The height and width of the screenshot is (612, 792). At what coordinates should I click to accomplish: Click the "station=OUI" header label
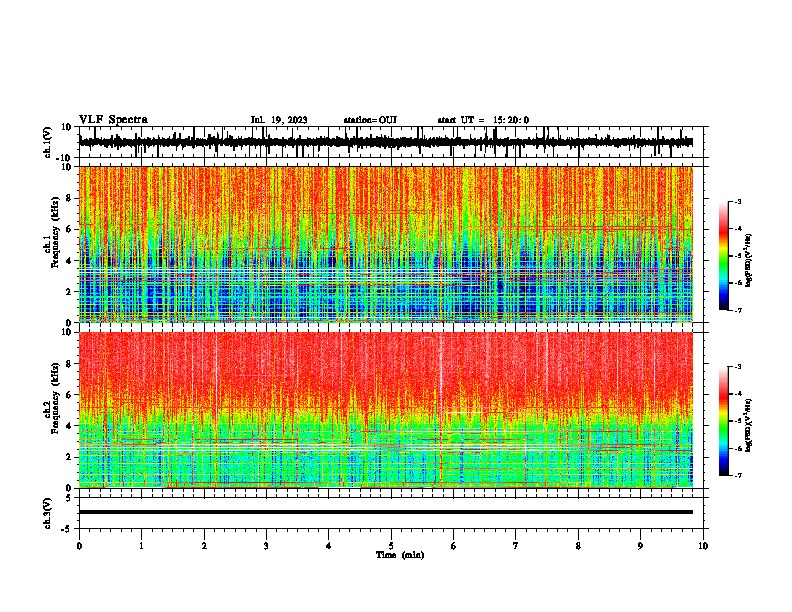(x=370, y=120)
